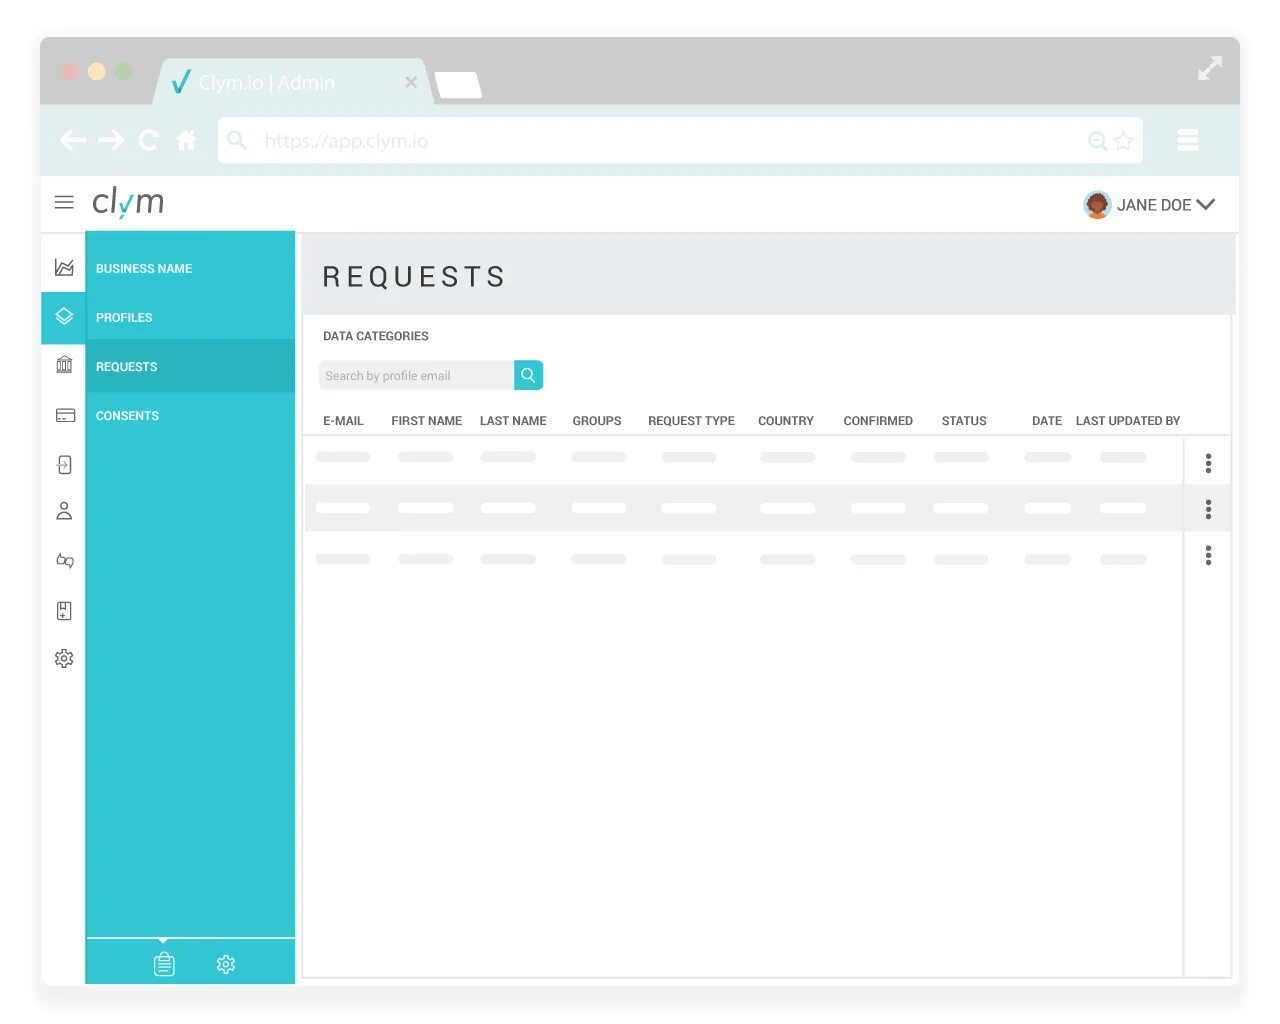1280x1024 pixels.
Task: Open the browser menu with three bars
Action: tap(1188, 140)
